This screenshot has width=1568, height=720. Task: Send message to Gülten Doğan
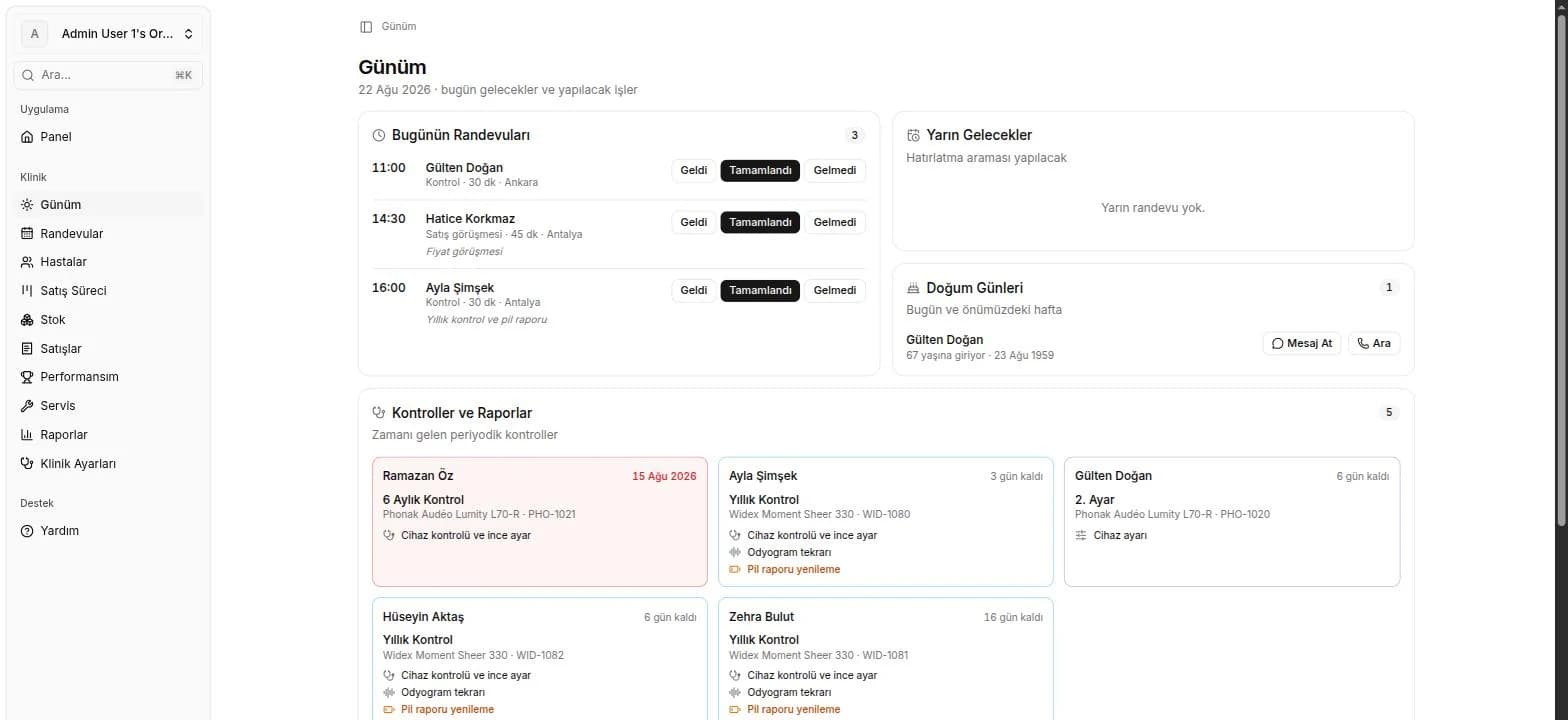coord(1302,343)
